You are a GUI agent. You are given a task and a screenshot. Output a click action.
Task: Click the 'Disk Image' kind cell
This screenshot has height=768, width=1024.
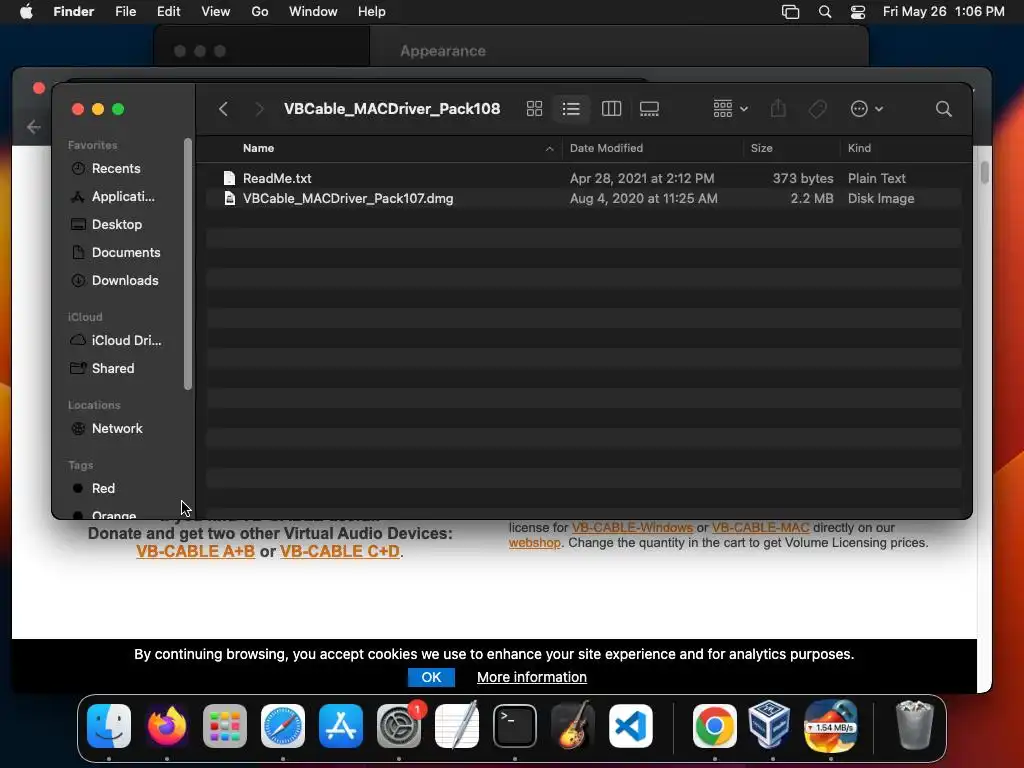coord(880,199)
